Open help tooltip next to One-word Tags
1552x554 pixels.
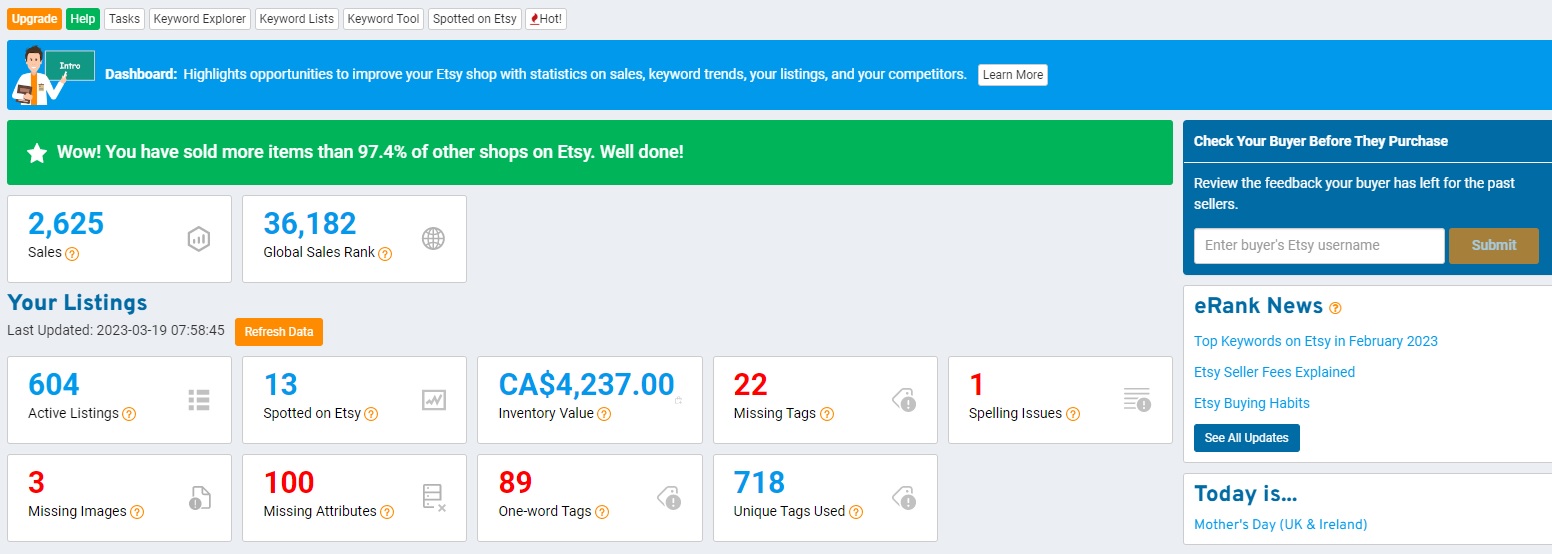coord(602,512)
